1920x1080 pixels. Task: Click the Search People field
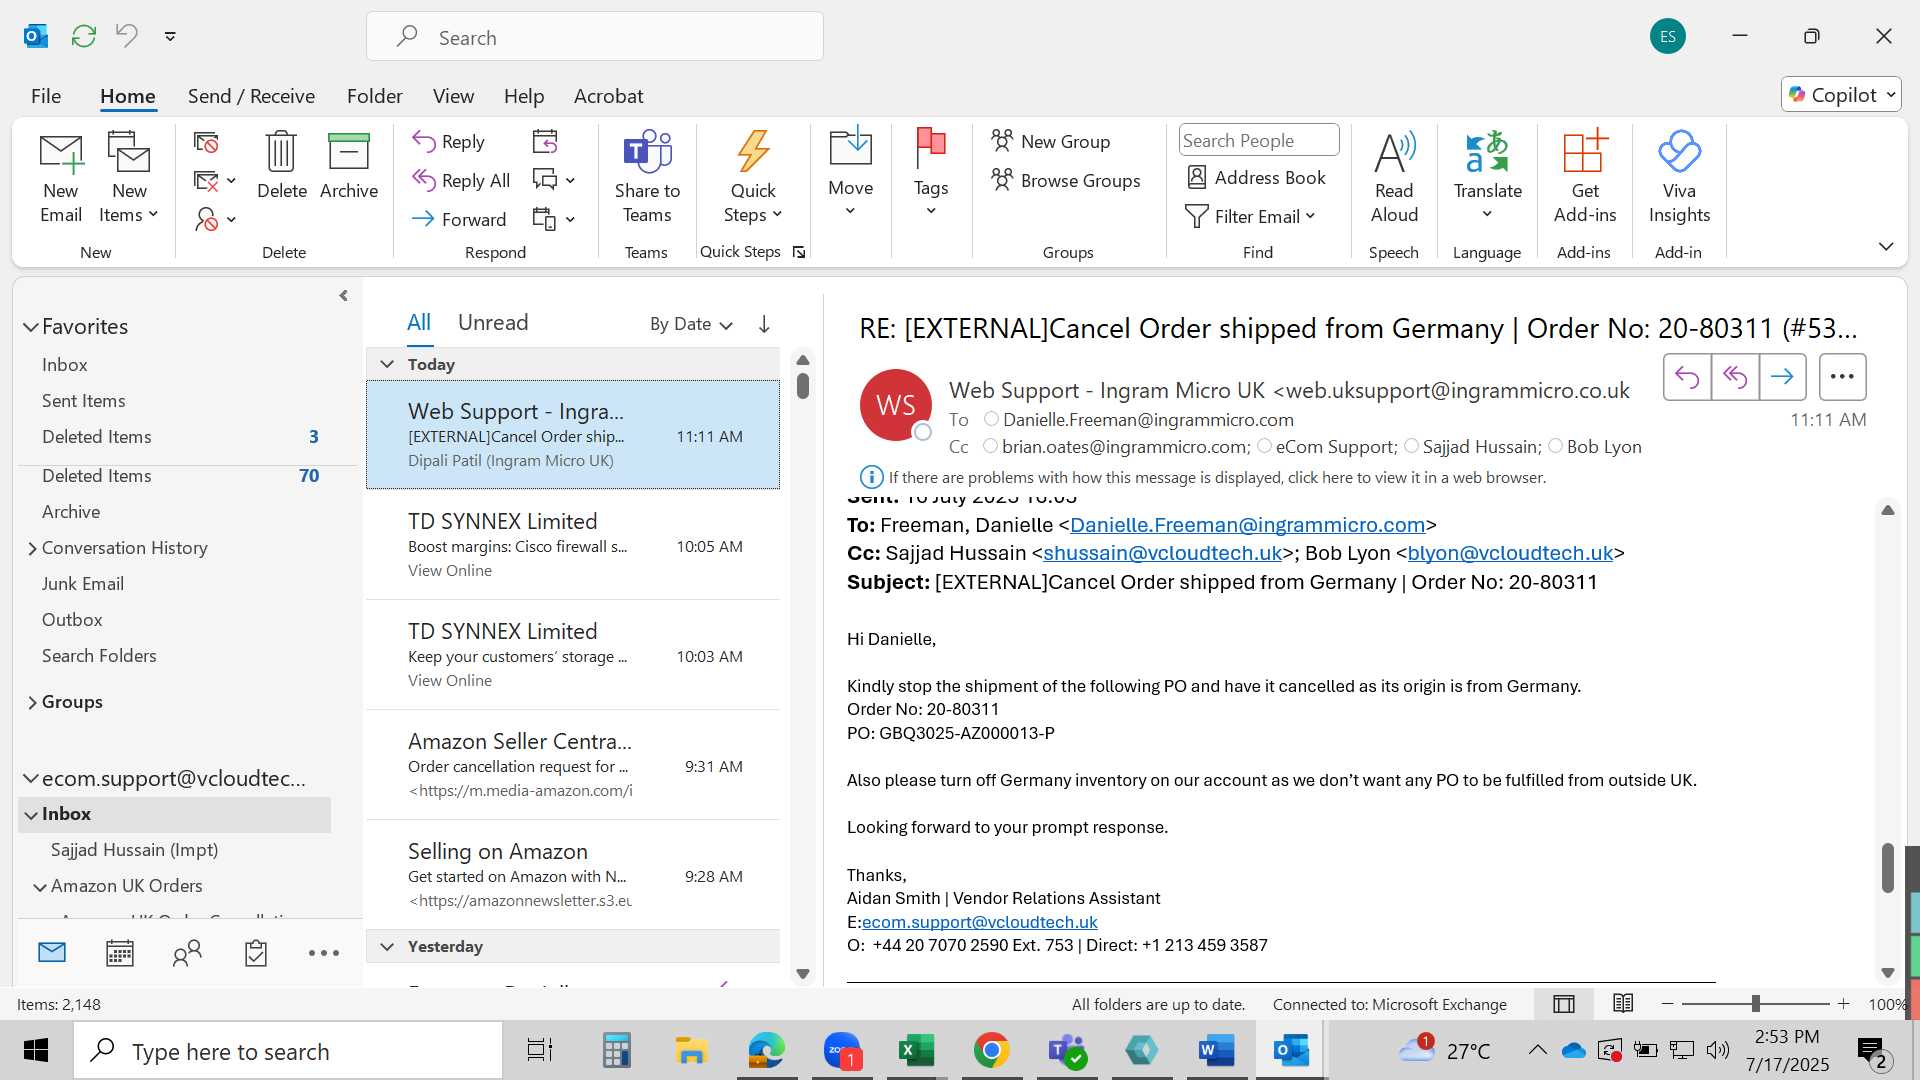[x=1258, y=140]
